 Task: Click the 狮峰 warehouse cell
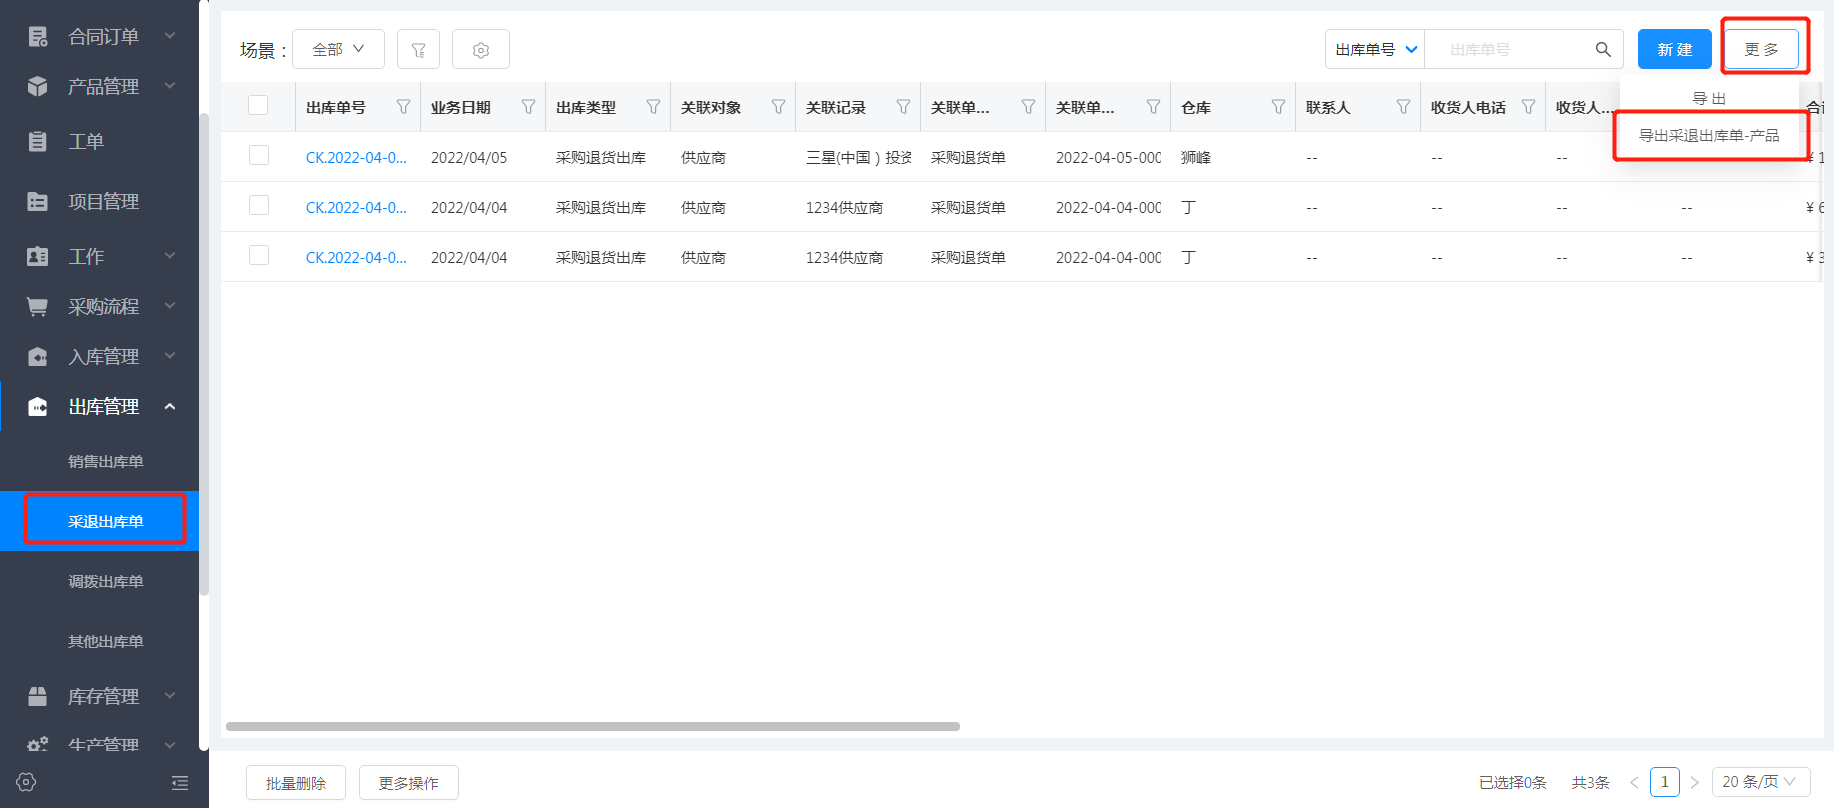click(x=1196, y=158)
